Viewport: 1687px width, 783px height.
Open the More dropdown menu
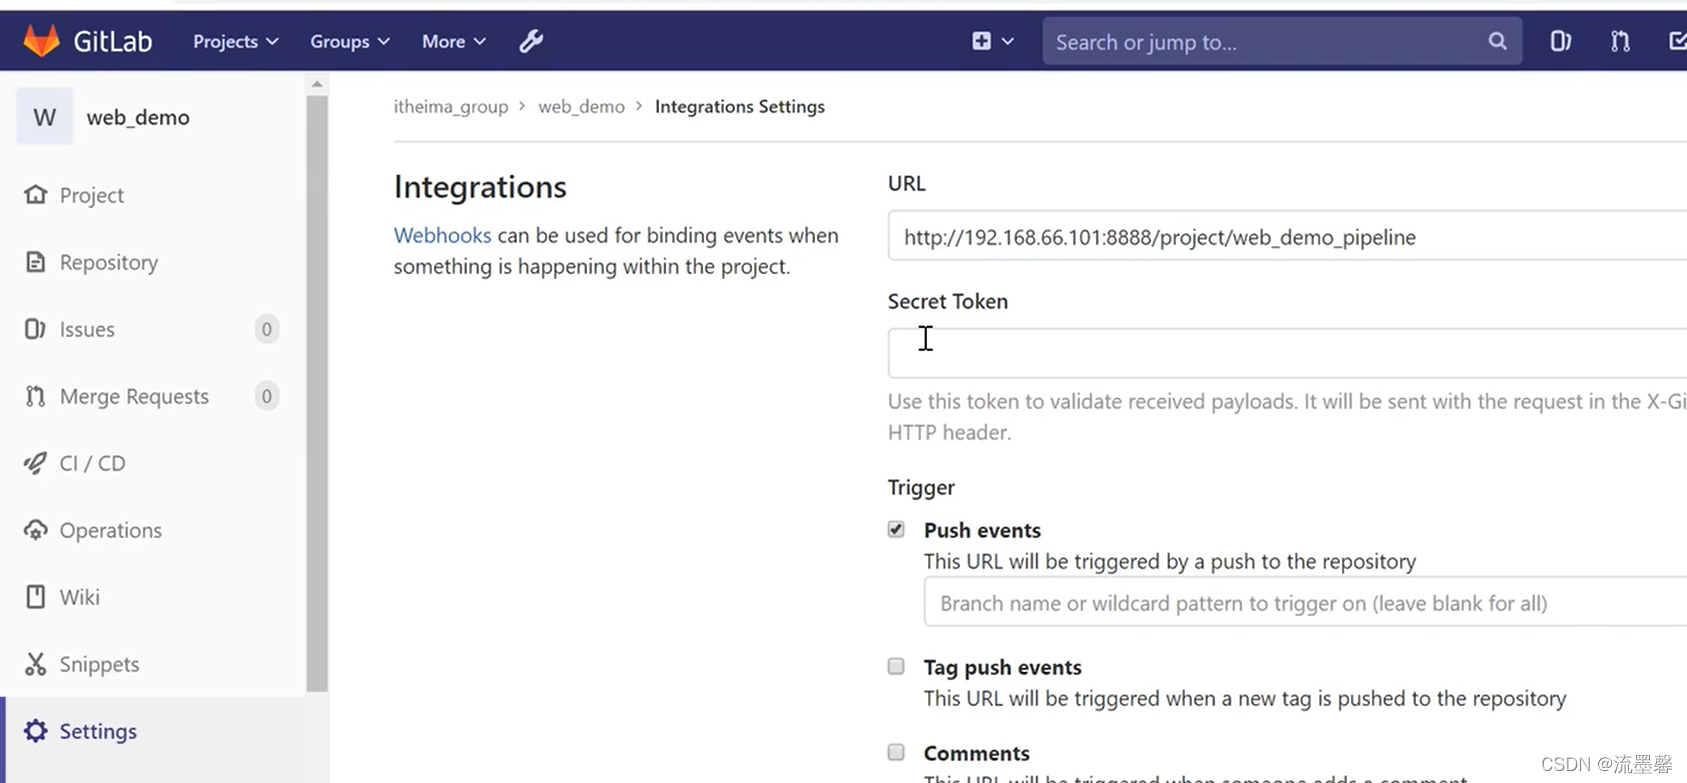454,41
